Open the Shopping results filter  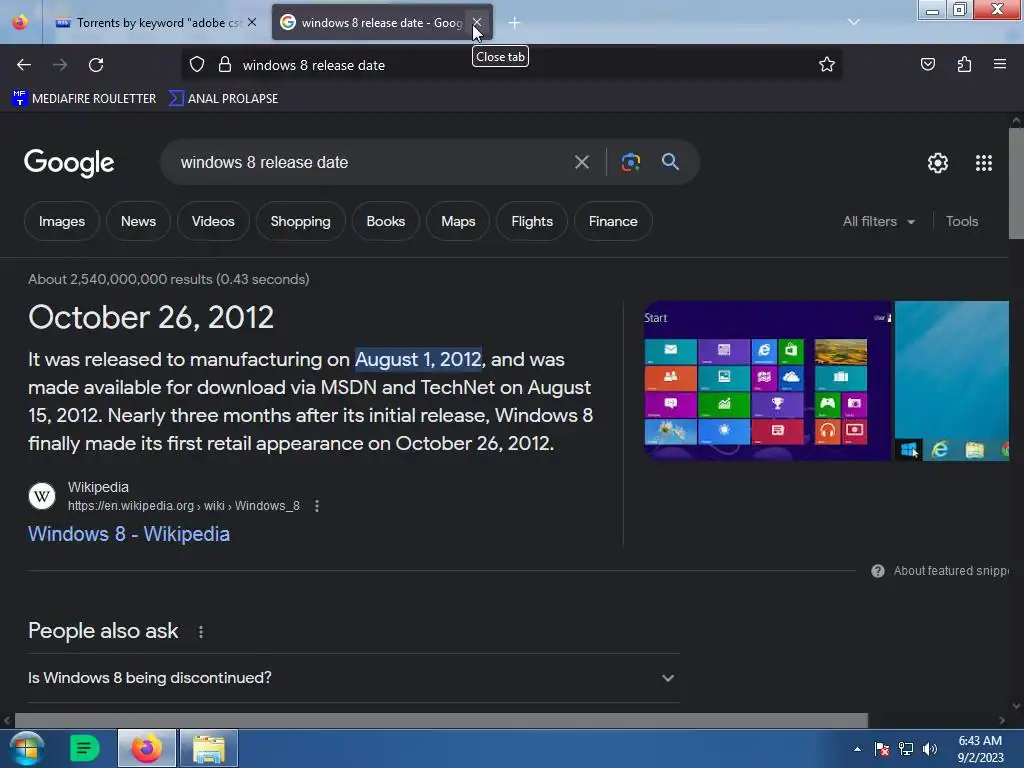tap(300, 221)
